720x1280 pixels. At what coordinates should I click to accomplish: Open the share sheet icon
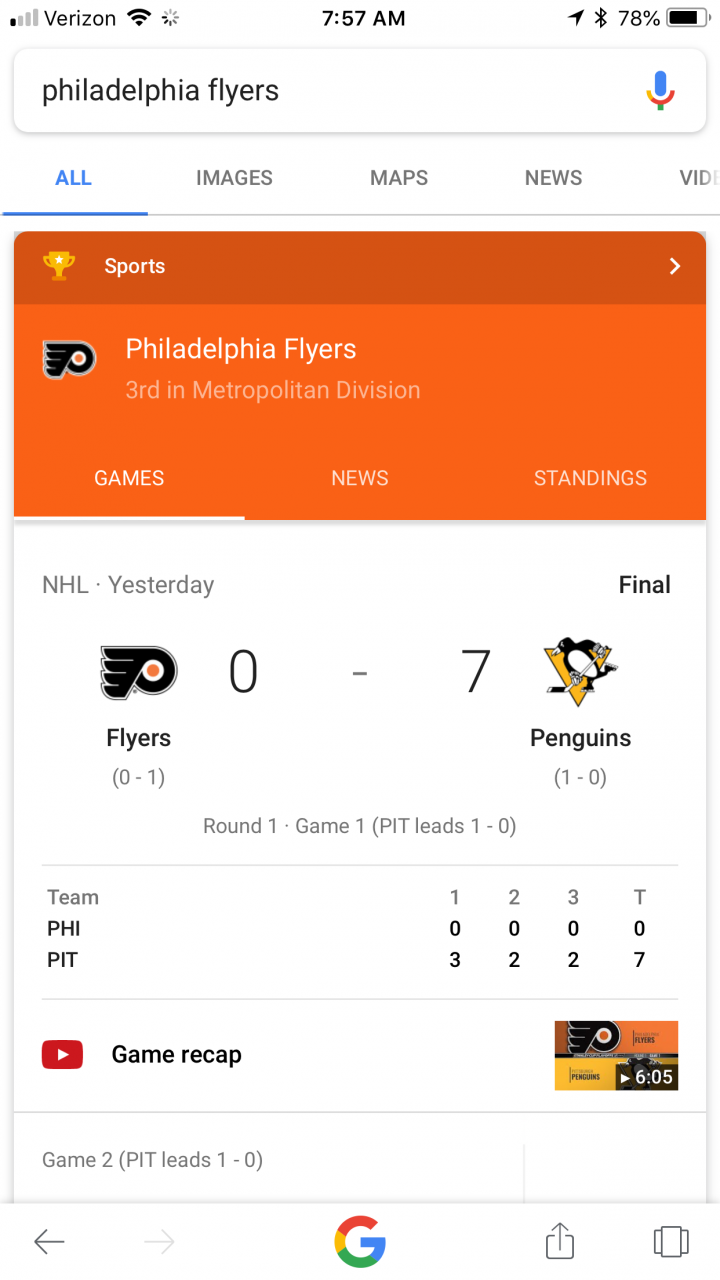560,1241
